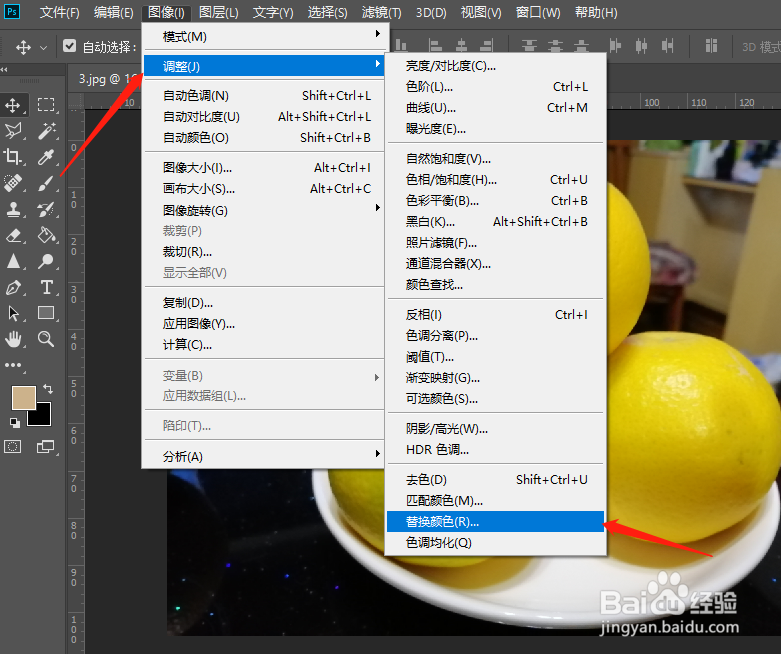Reset default foreground and background colors
Viewport: 781px width, 654px height.
coord(15,423)
